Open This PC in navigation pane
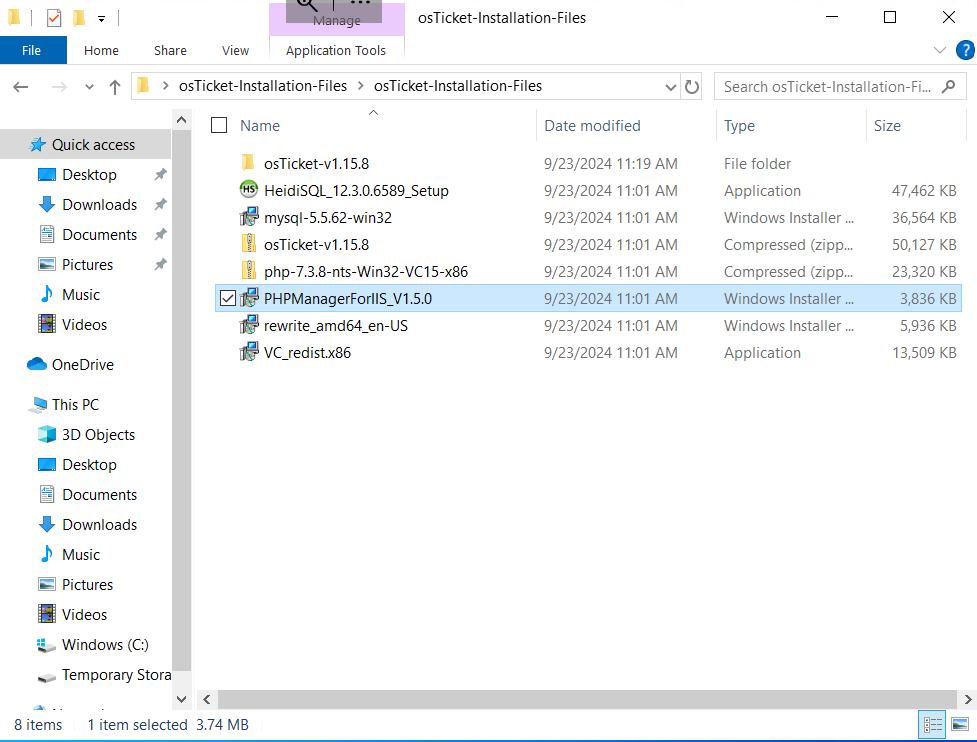This screenshot has width=977, height=742. tap(75, 404)
